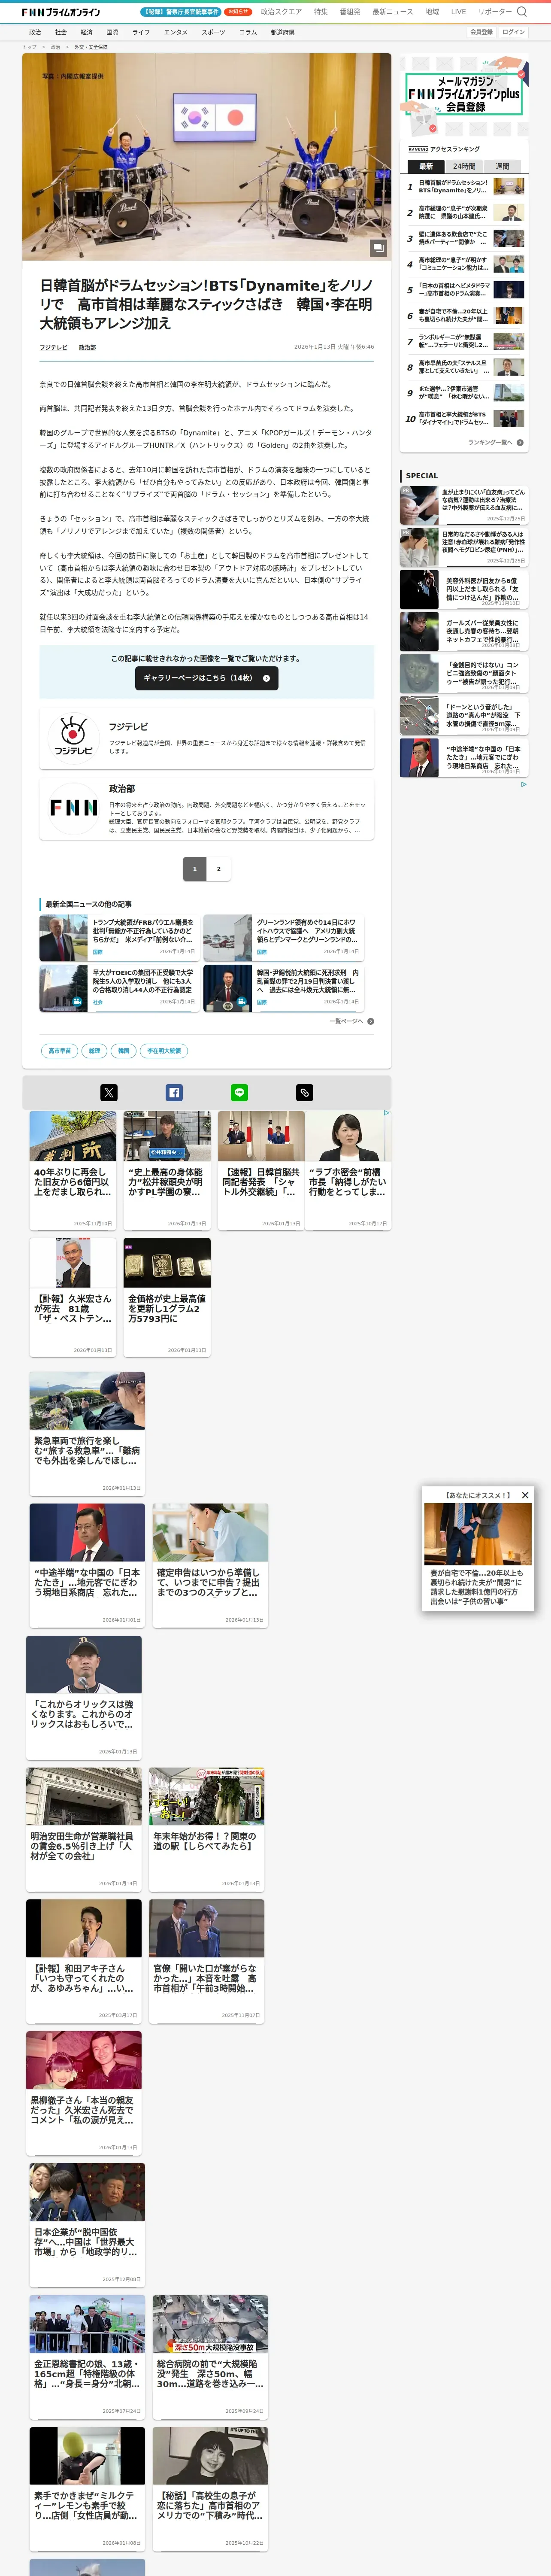551x2576 pixels.
Task: Click the お知らせ badge in header
Action: coord(238,12)
